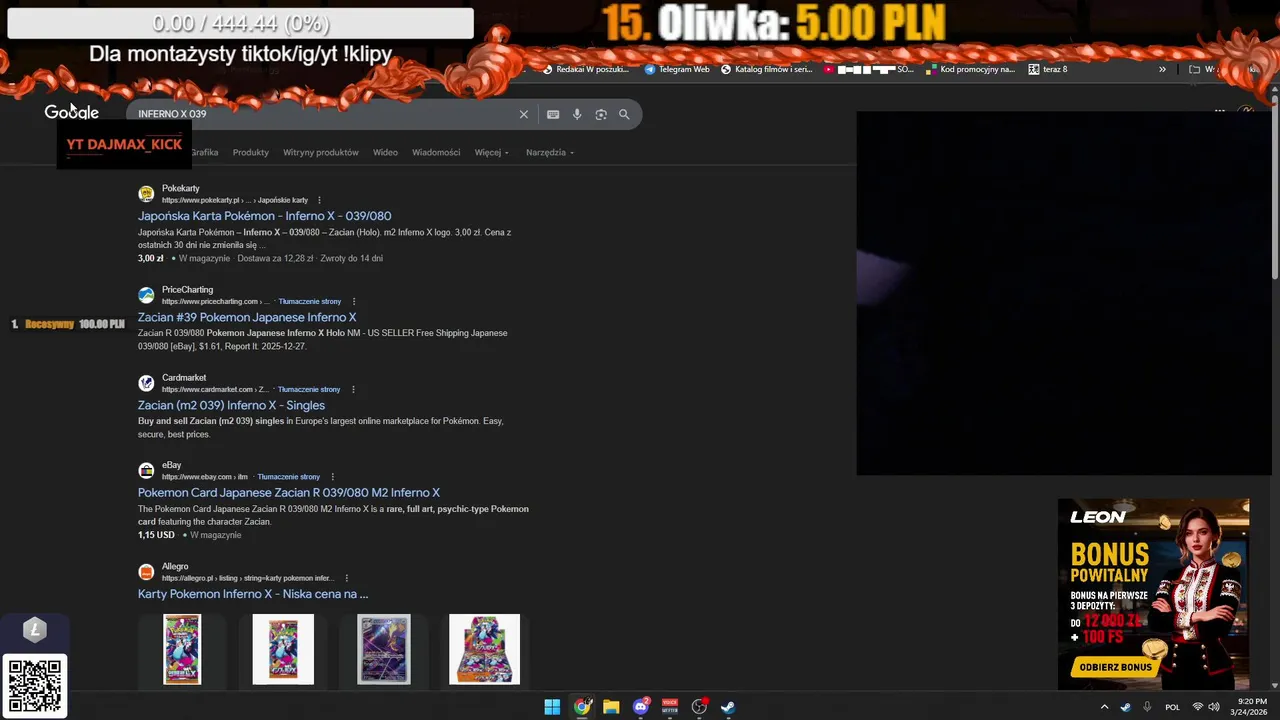Image resolution: width=1280 pixels, height=720 pixels.
Task: Open more options for the Pokekarty result
Action: tap(319, 200)
